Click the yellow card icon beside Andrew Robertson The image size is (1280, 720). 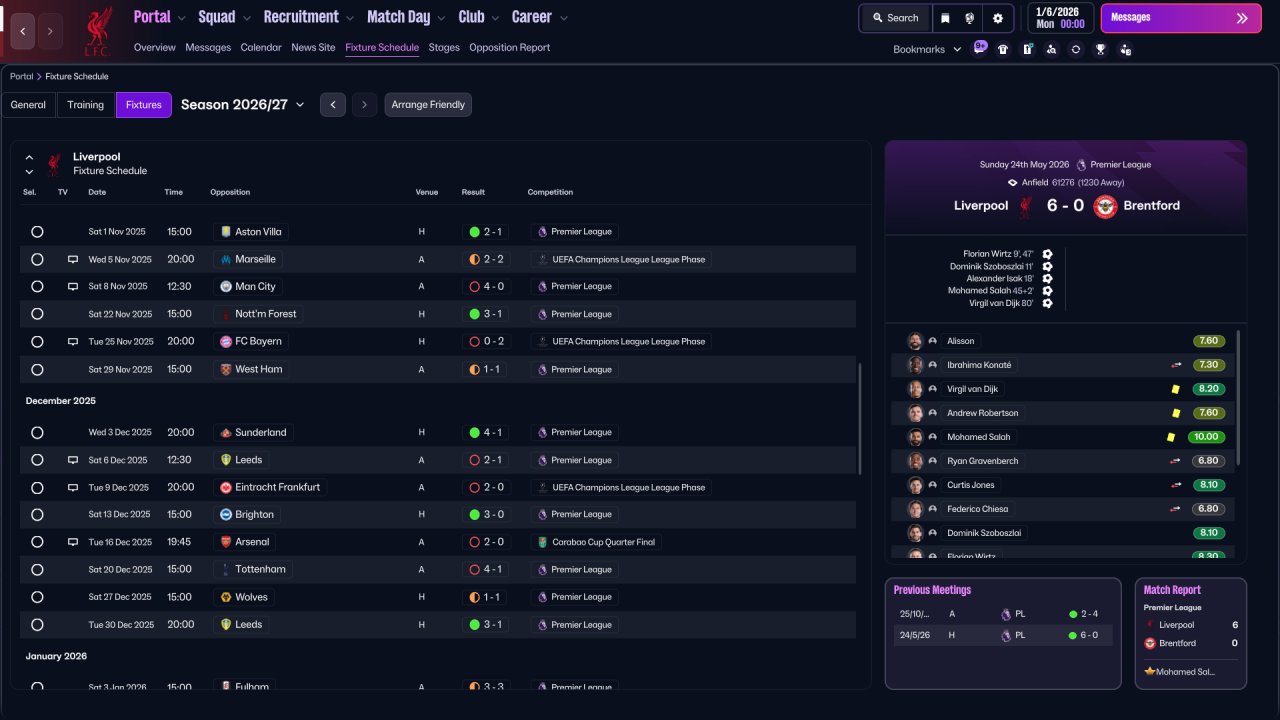1175,413
